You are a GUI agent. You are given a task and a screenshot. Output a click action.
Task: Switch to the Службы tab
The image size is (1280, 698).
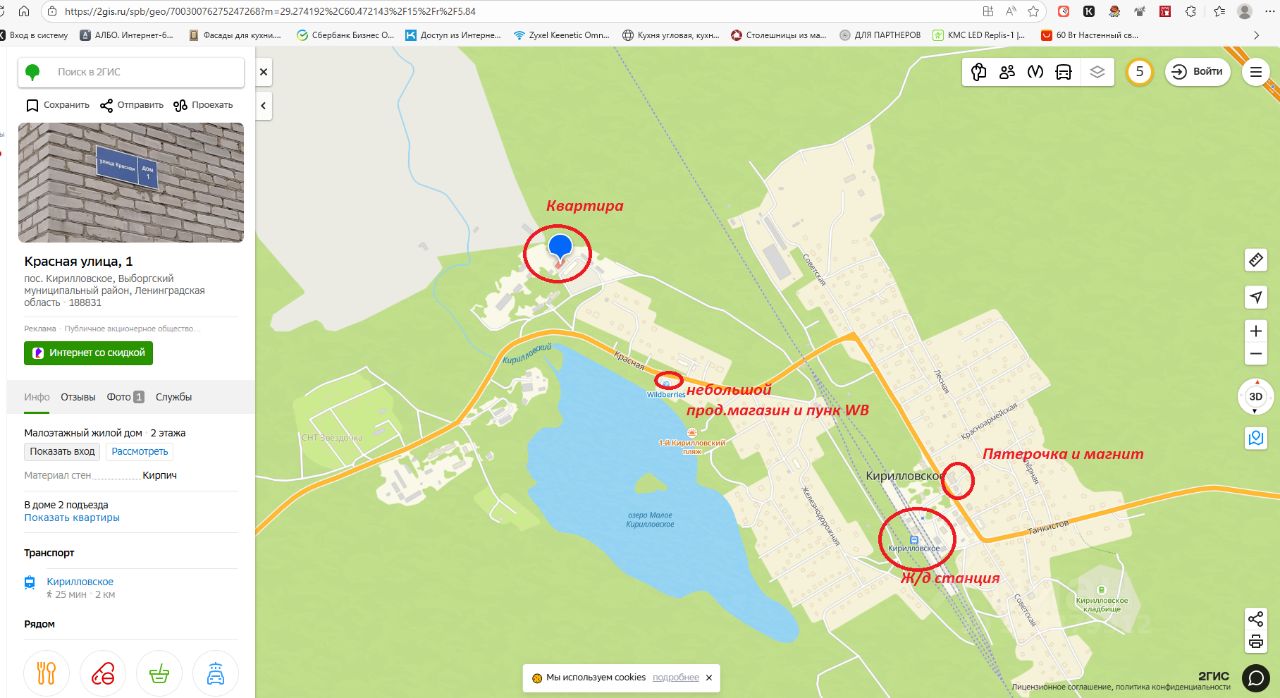tap(174, 397)
